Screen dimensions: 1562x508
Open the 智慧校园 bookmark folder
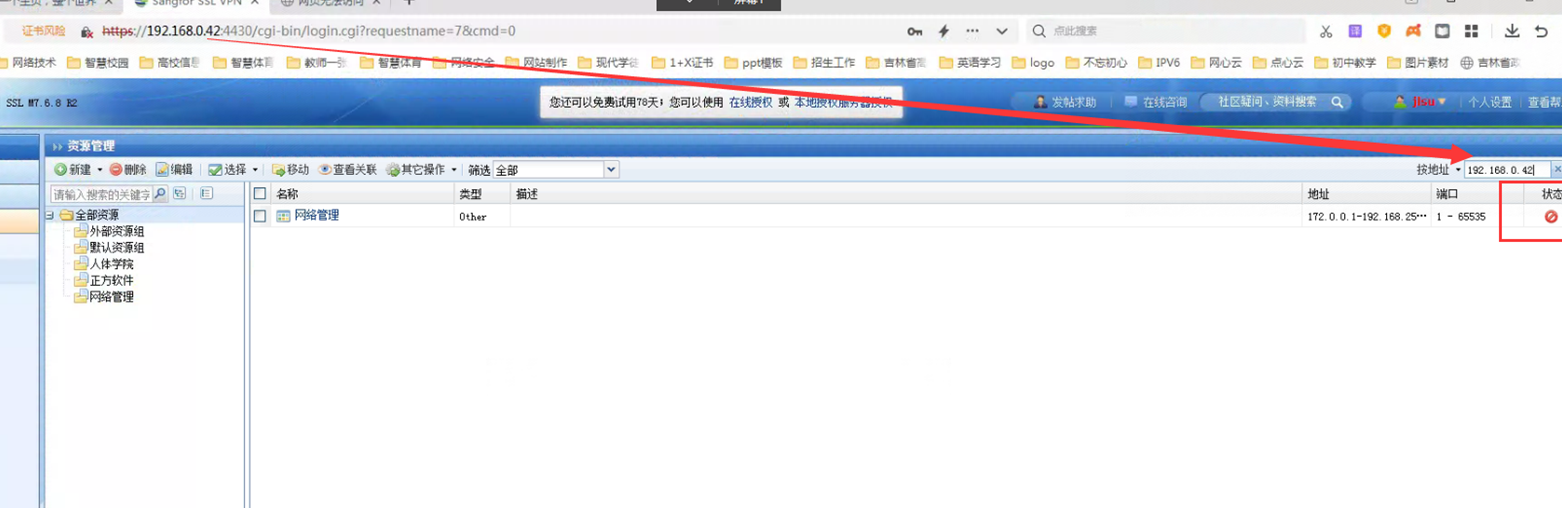[x=98, y=62]
